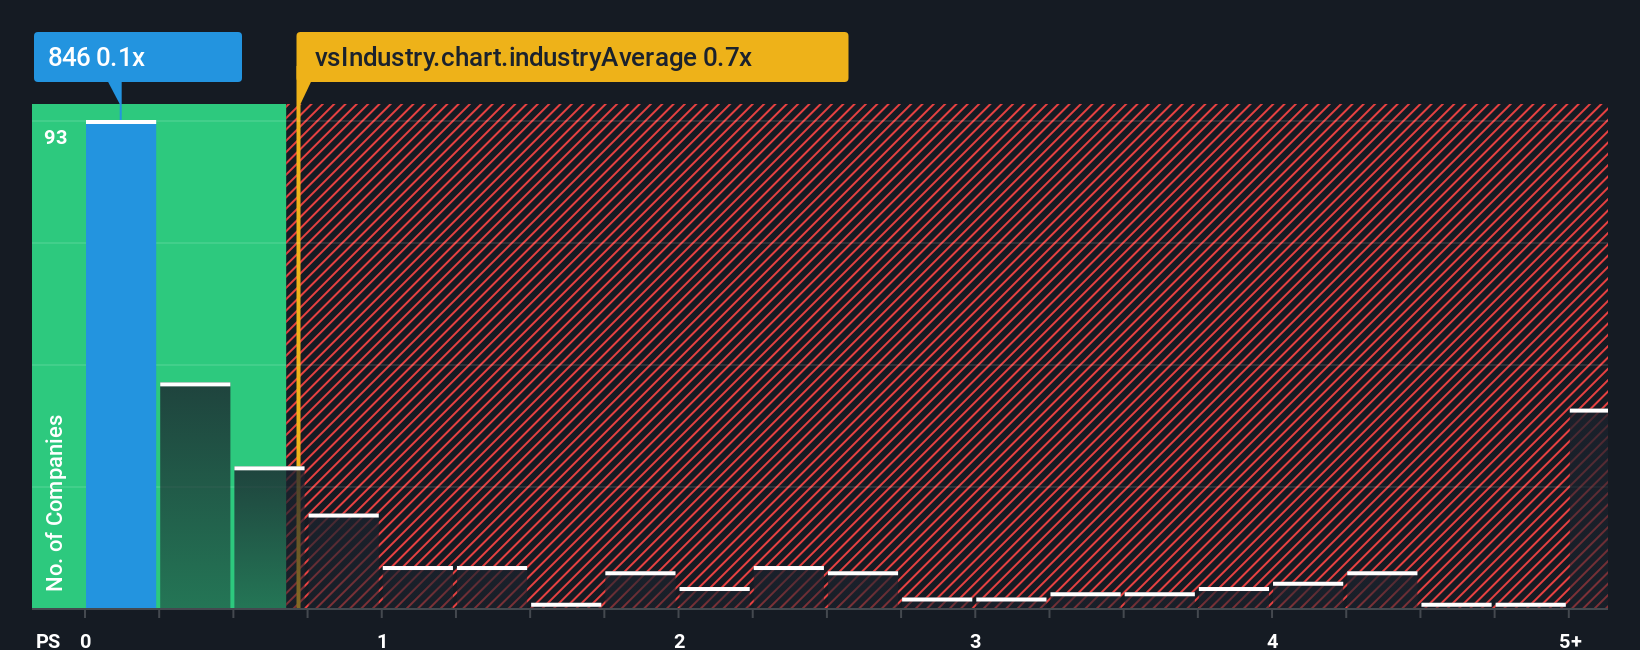
Task: Select the last bar at 5+
Action: [x=1589, y=508]
